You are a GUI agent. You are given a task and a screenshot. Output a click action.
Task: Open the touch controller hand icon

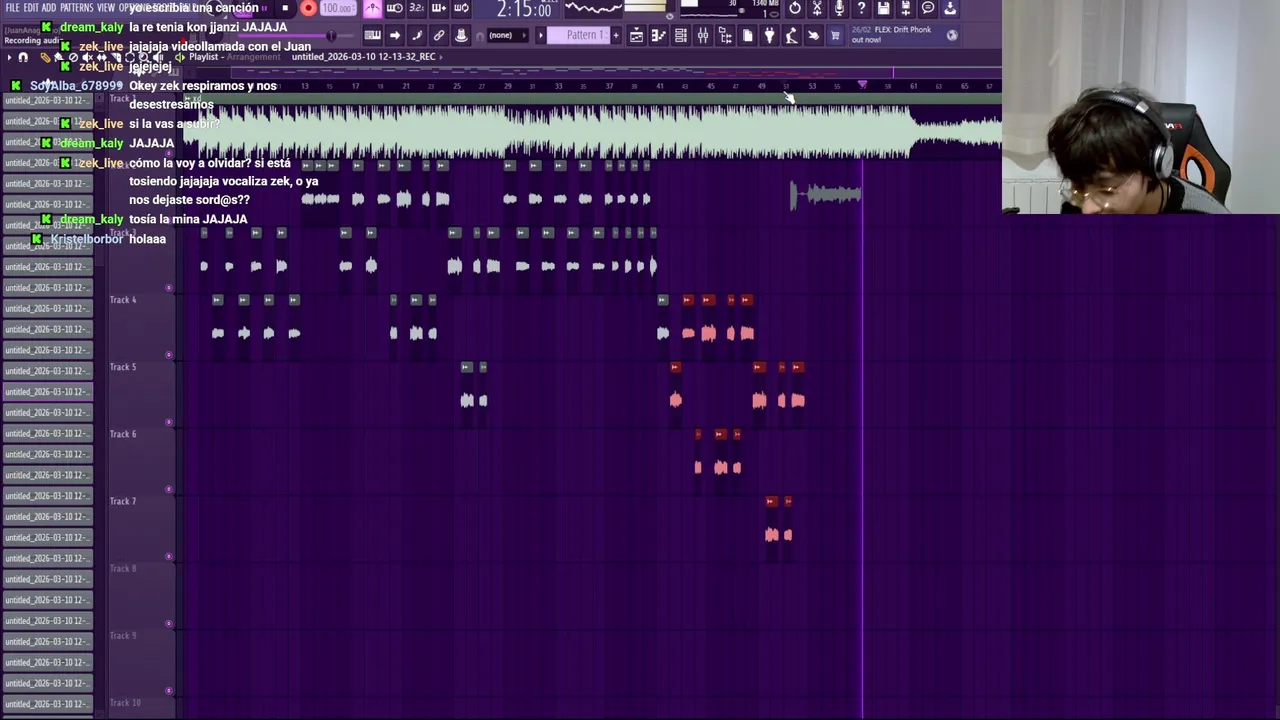[x=813, y=36]
